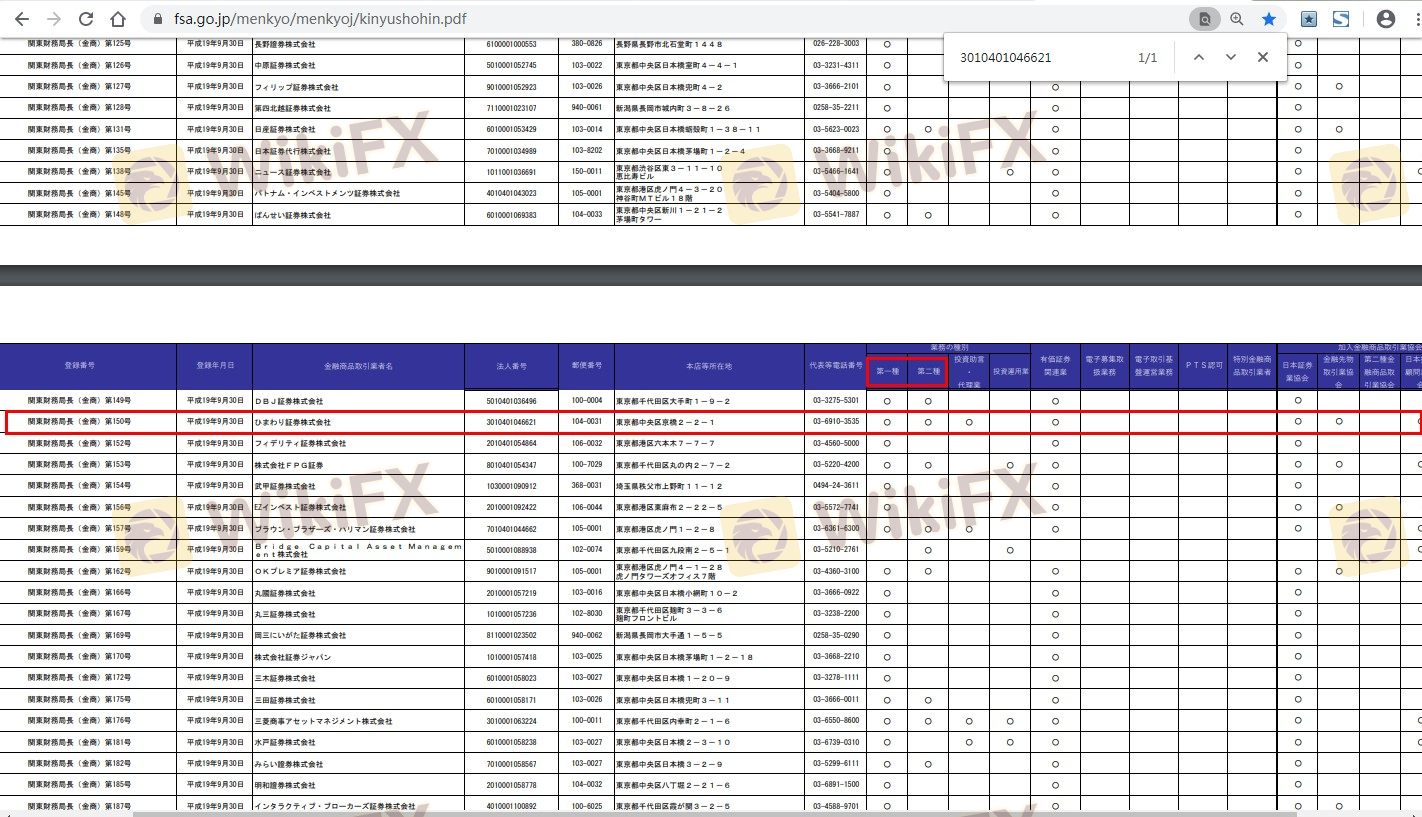Click the 第一種 column header
This screenshot has width=1422, height=817.
click(x=886, y=371)
